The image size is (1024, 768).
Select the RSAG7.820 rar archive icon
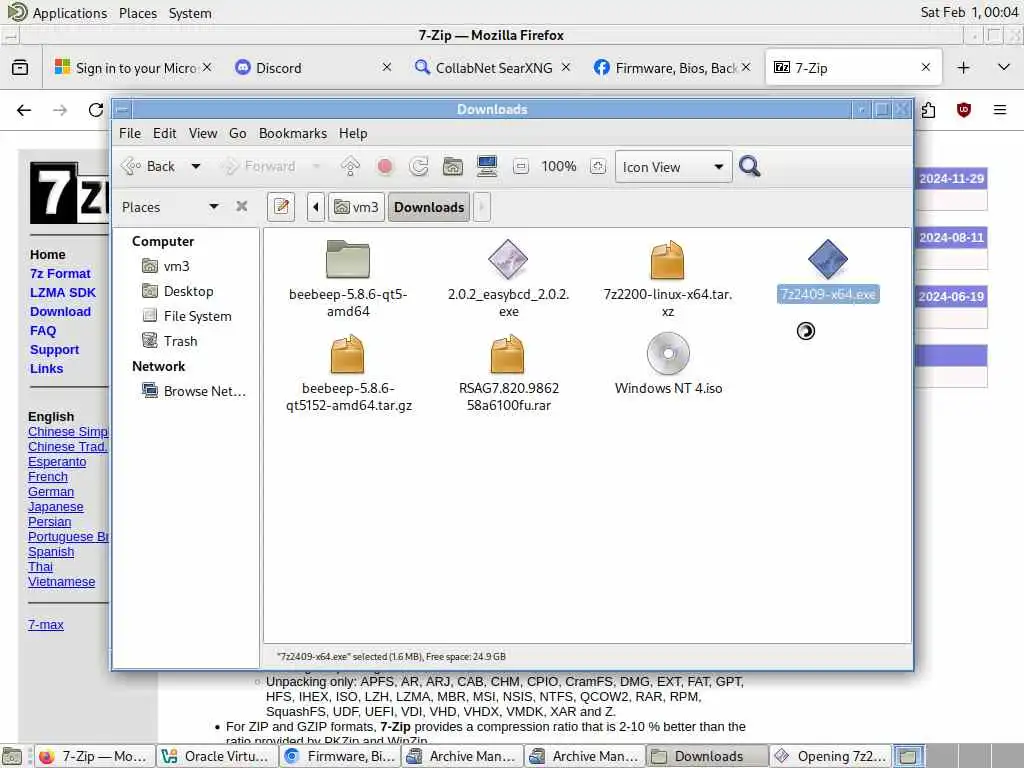(507, 353)
